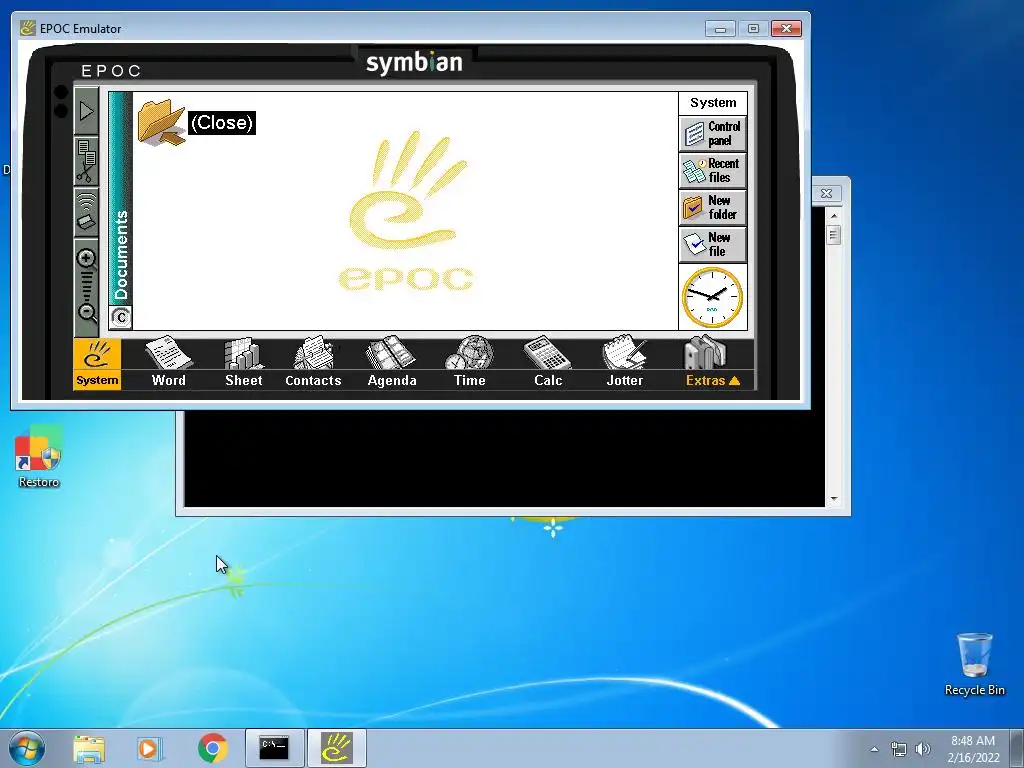
Task: Open Google Chrome from taskbar
Action: click(212, 748)
